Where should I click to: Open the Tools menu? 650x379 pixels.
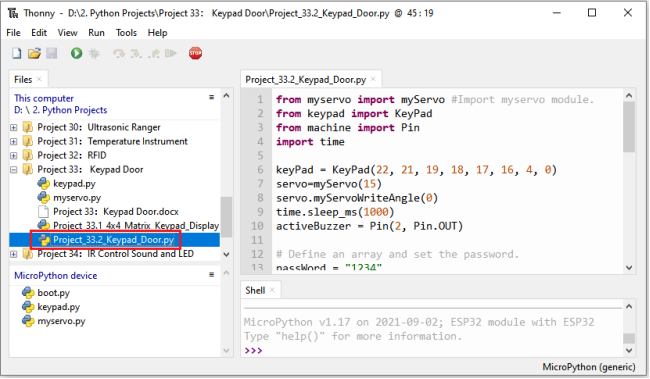126,33
